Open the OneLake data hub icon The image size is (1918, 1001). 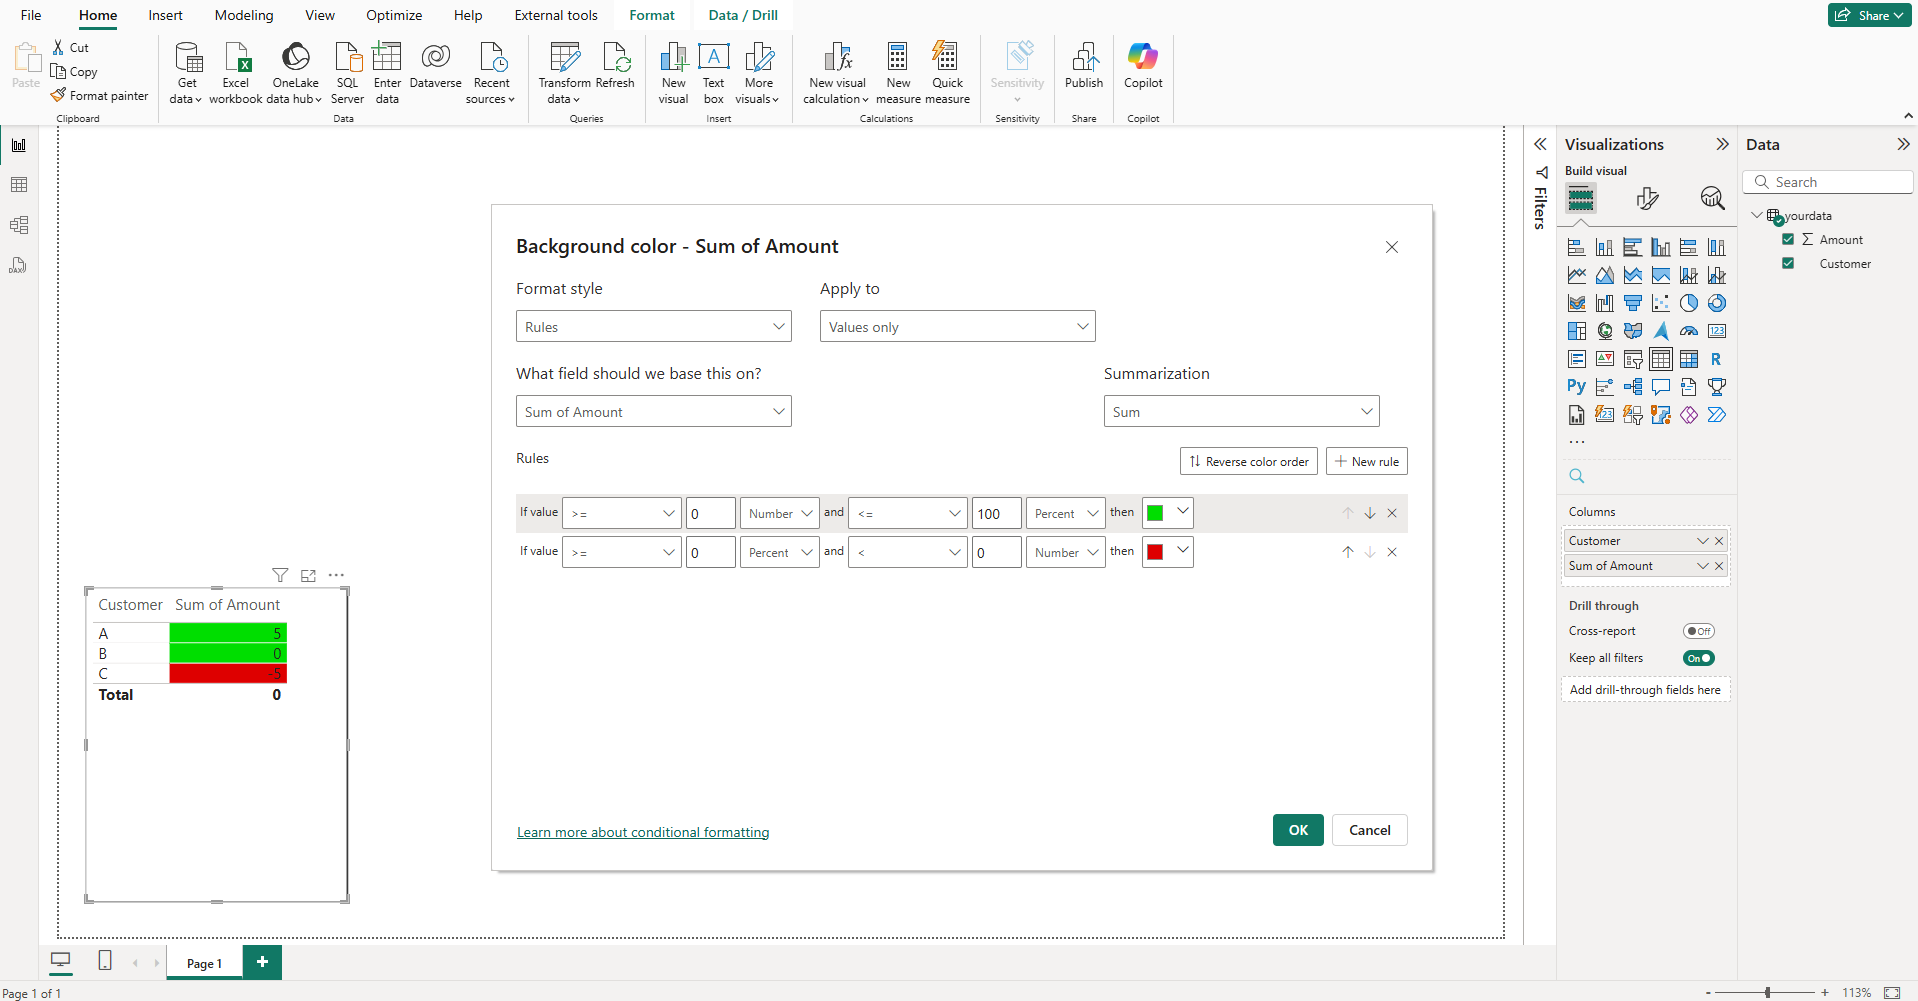(x=295, y=72)
